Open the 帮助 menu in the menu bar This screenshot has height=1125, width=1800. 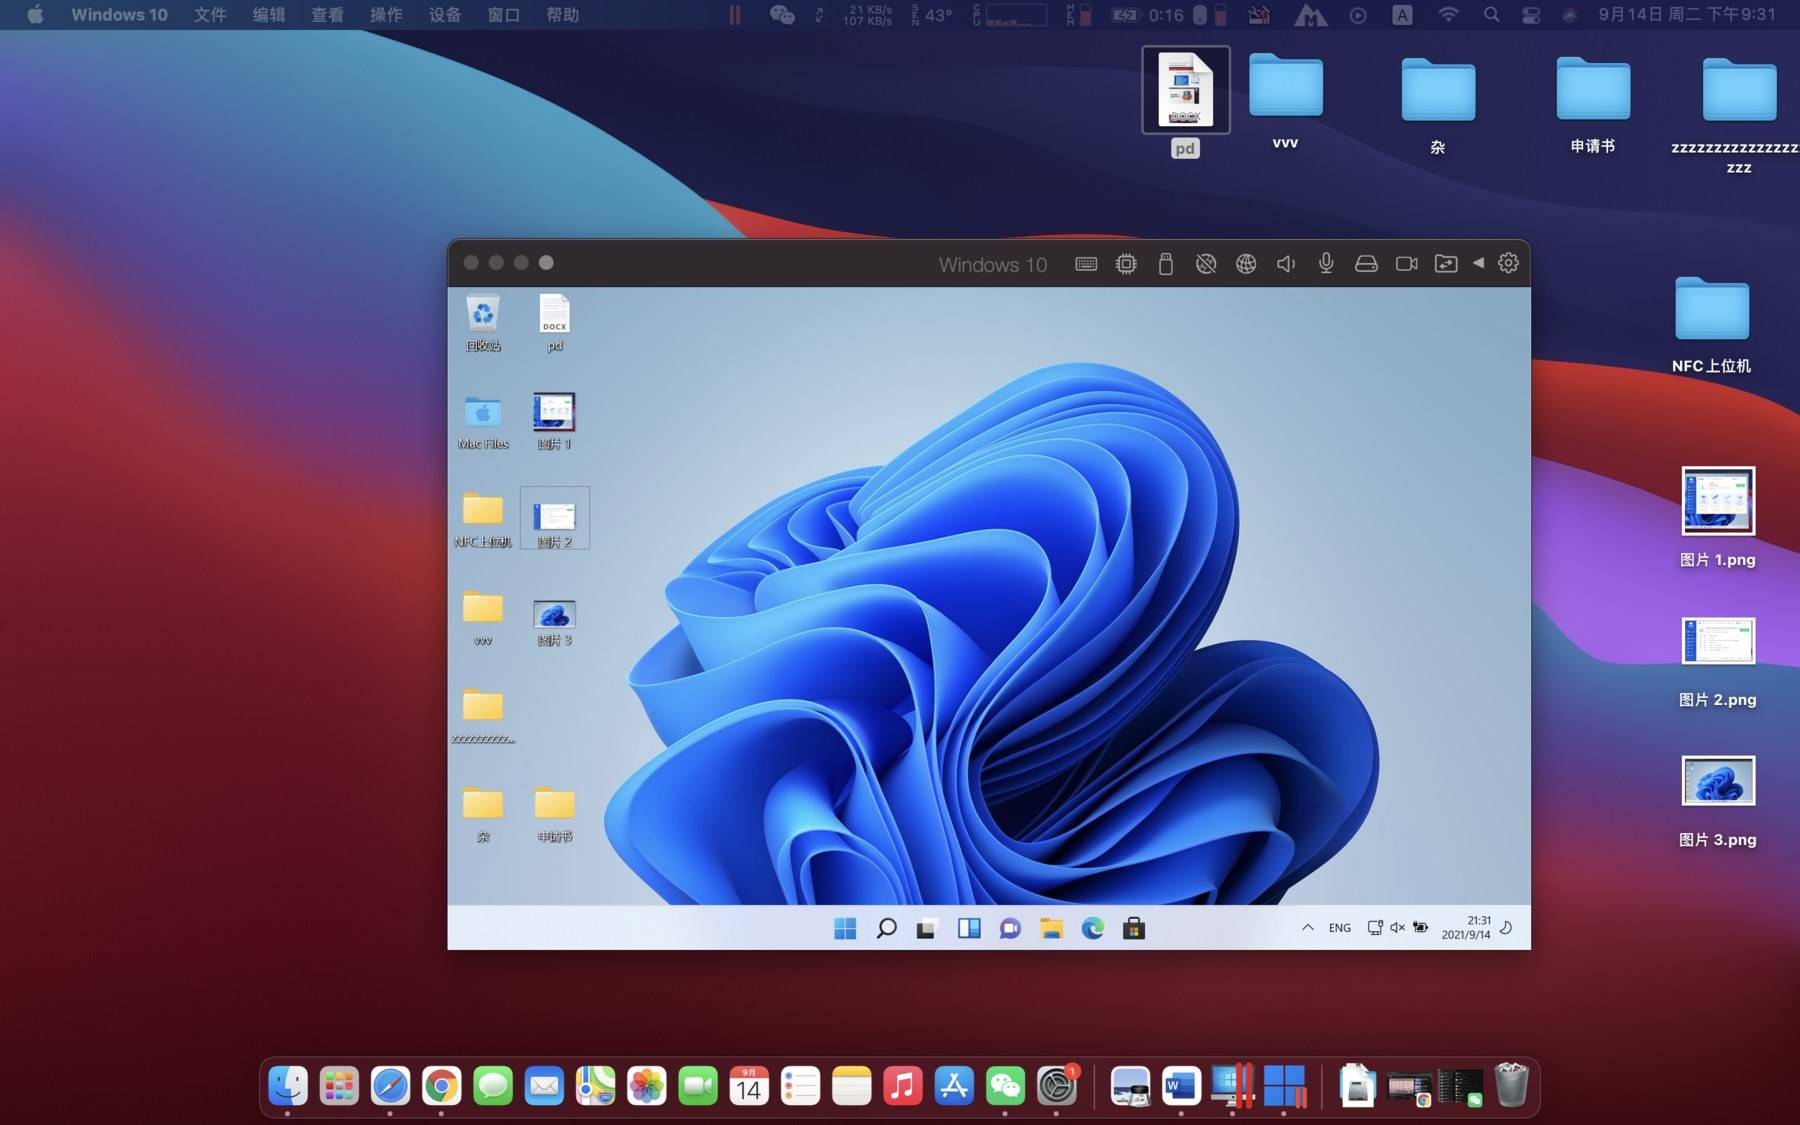point(563,15)
